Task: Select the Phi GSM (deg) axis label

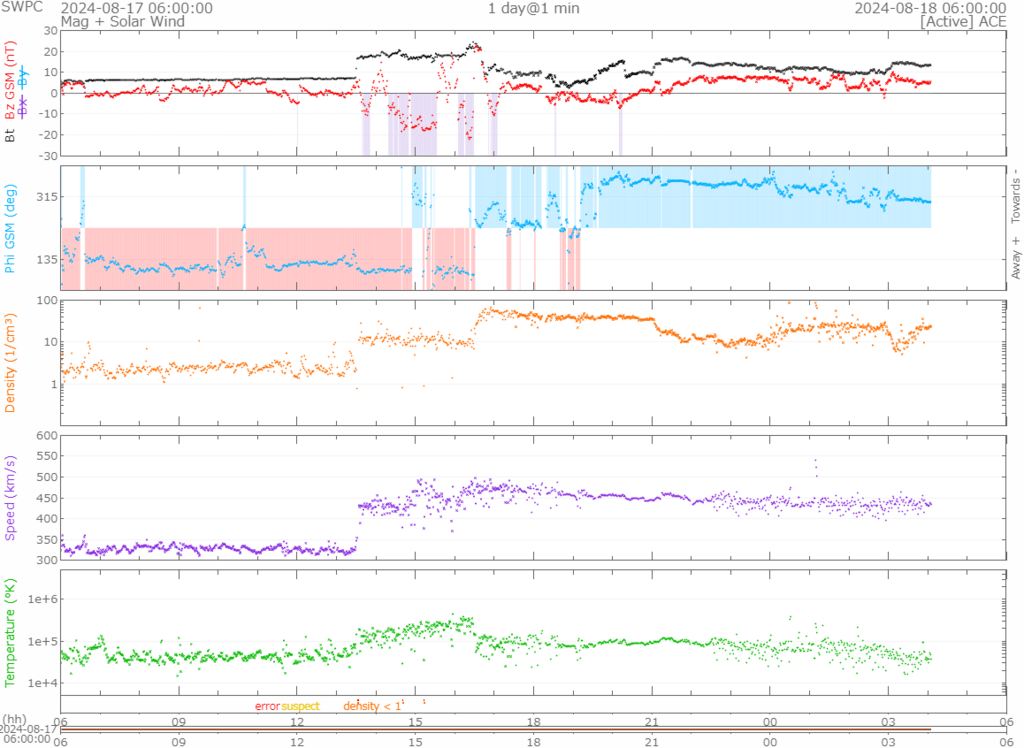Action: click(x=10, y=230)
